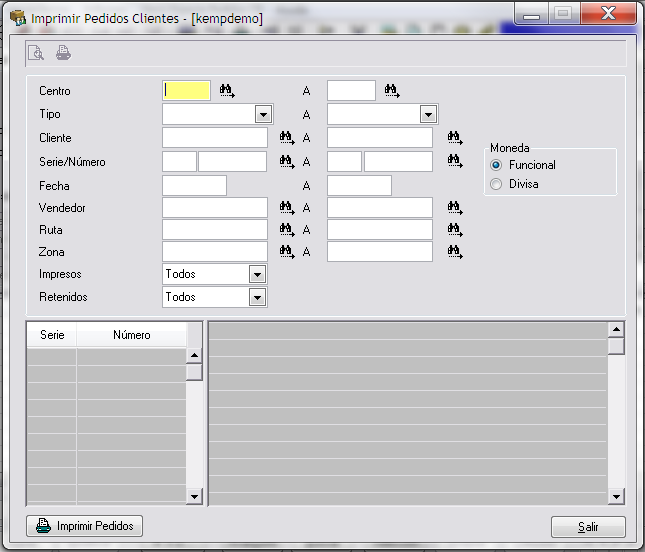Image resolution: width=645 pixels, height=552 pixels.
Task: Click the Serie start short field
Action: tap(179, 161)
